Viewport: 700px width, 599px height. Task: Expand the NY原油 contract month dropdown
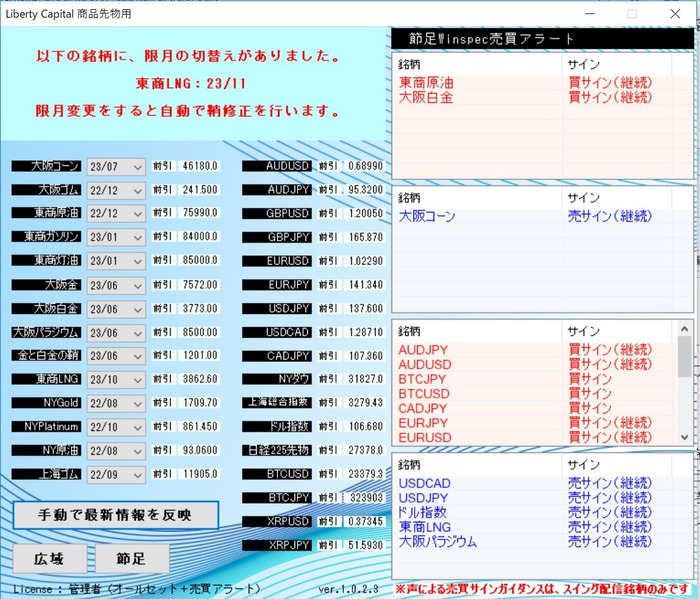(116, 451)
